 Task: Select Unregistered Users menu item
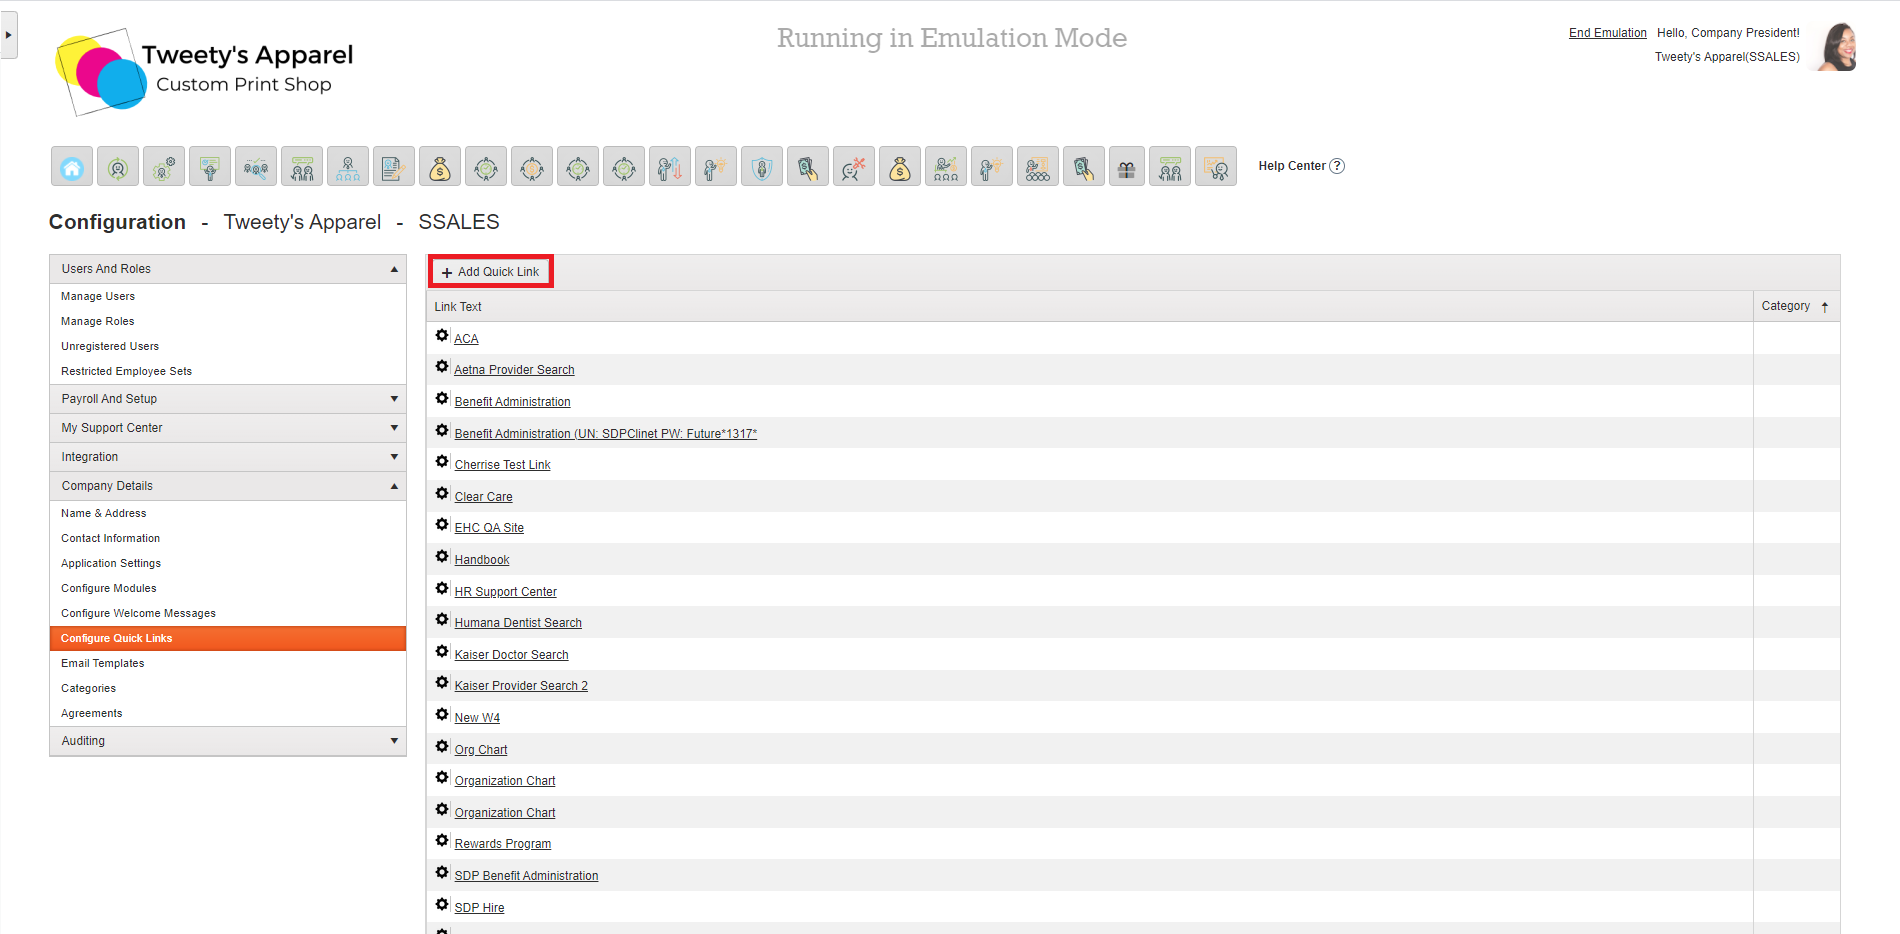point(110,346)
